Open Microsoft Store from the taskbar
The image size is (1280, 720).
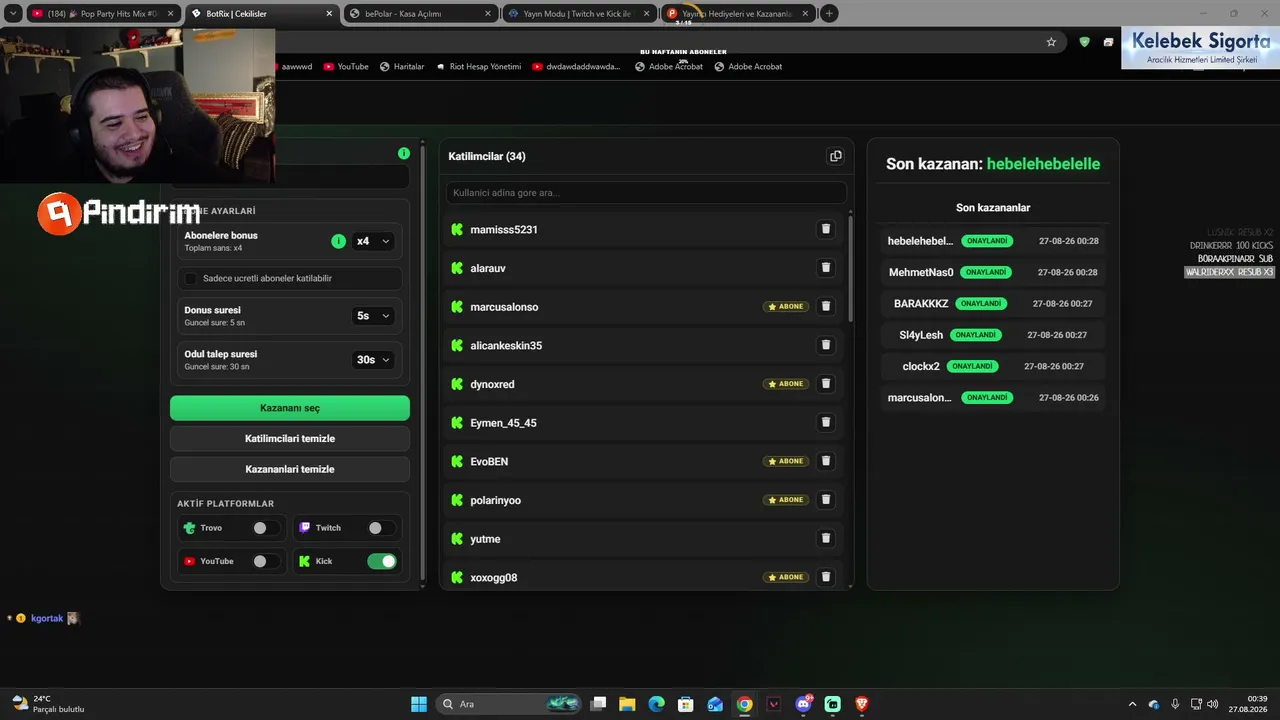coord(685,704)
